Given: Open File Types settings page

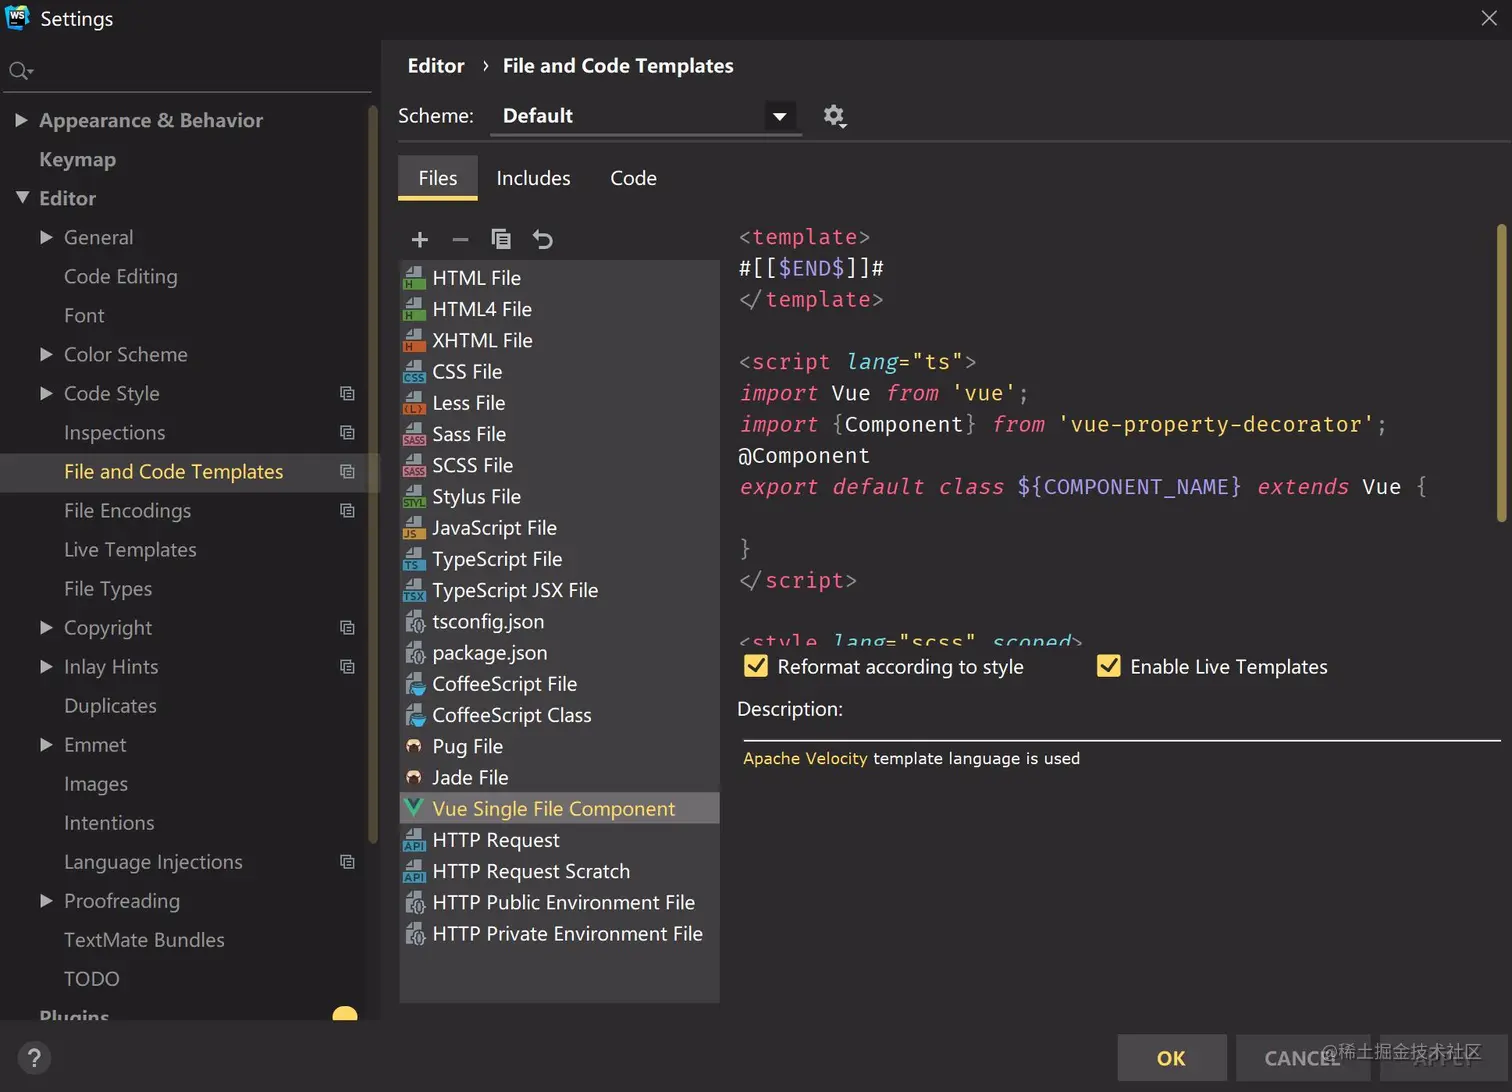Looking at the screenshot, I should coord(108,588).
